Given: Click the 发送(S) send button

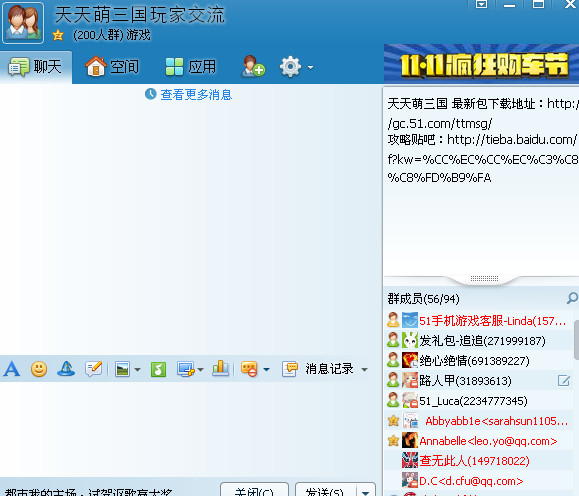Looking at the screenshot, I should coord(325,490).
